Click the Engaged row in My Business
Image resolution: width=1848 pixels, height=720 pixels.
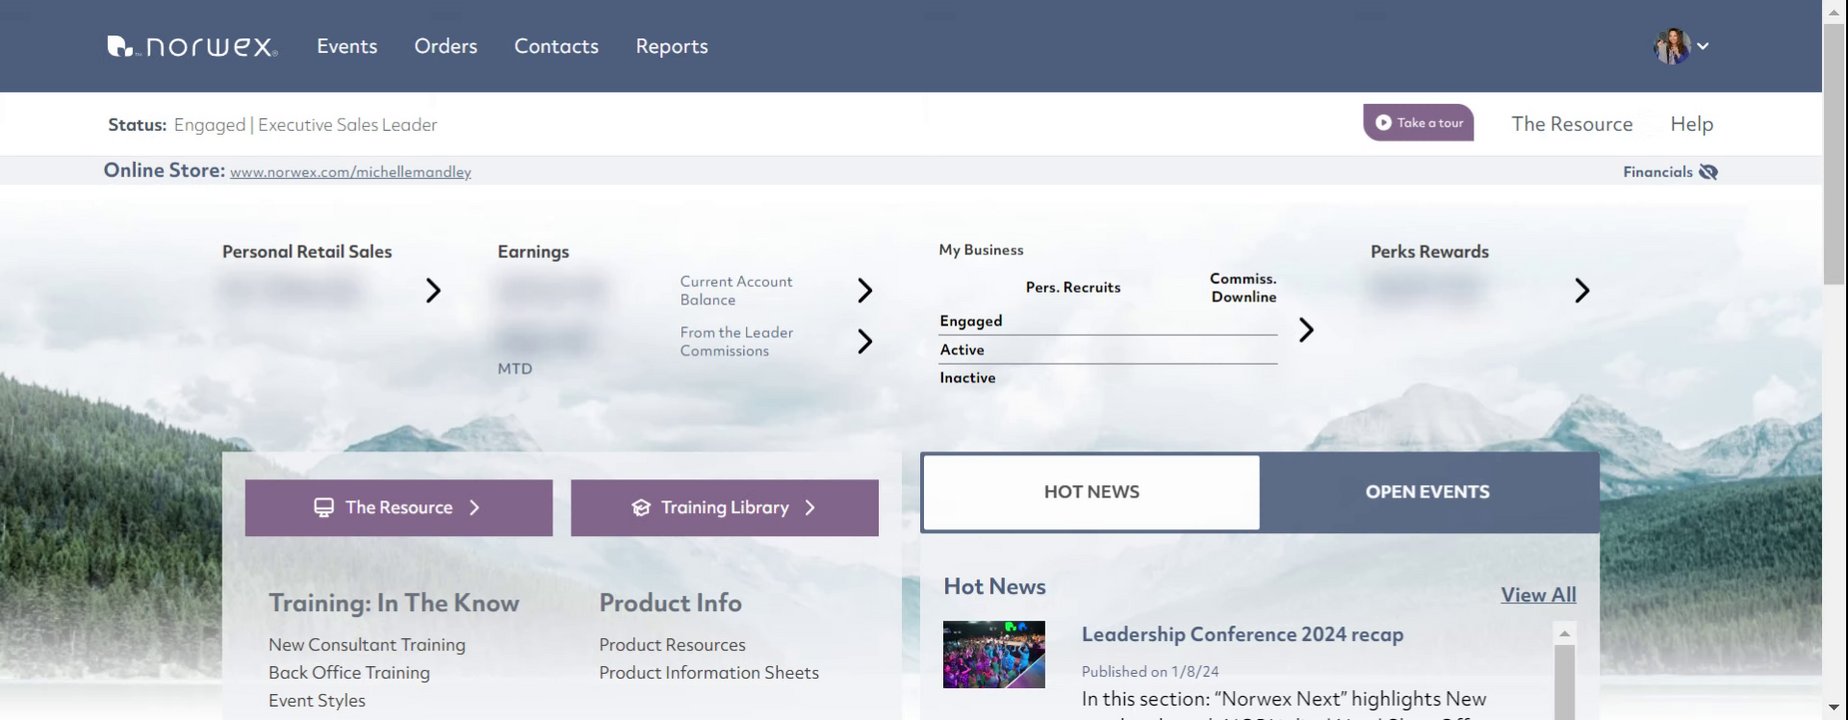1108,321
